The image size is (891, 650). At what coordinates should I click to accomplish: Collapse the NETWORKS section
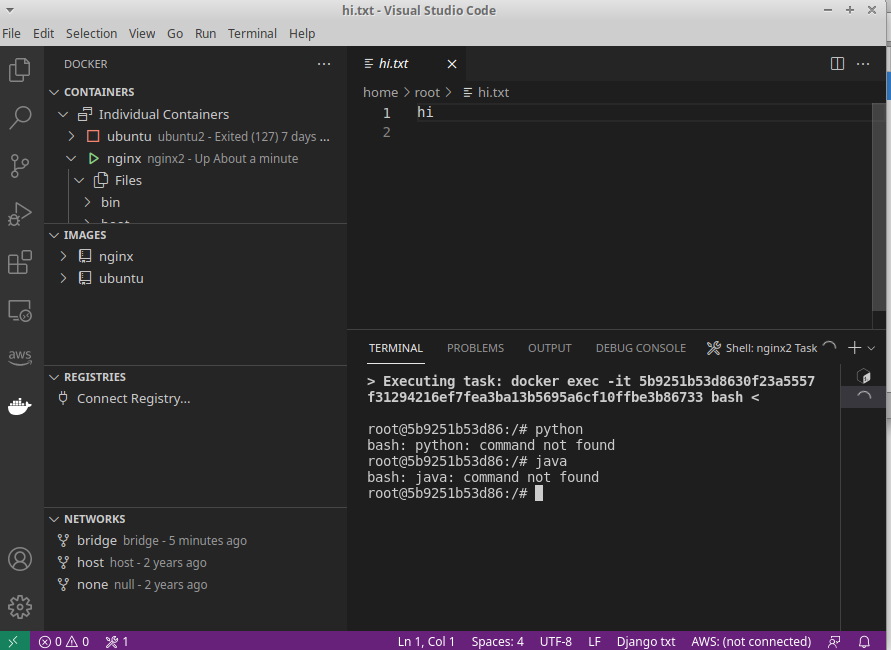[54, 519]
